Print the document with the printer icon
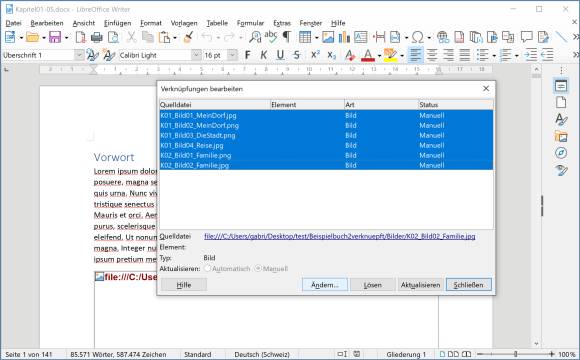Screen dimensions: 580x360 [x=97, y=37]
